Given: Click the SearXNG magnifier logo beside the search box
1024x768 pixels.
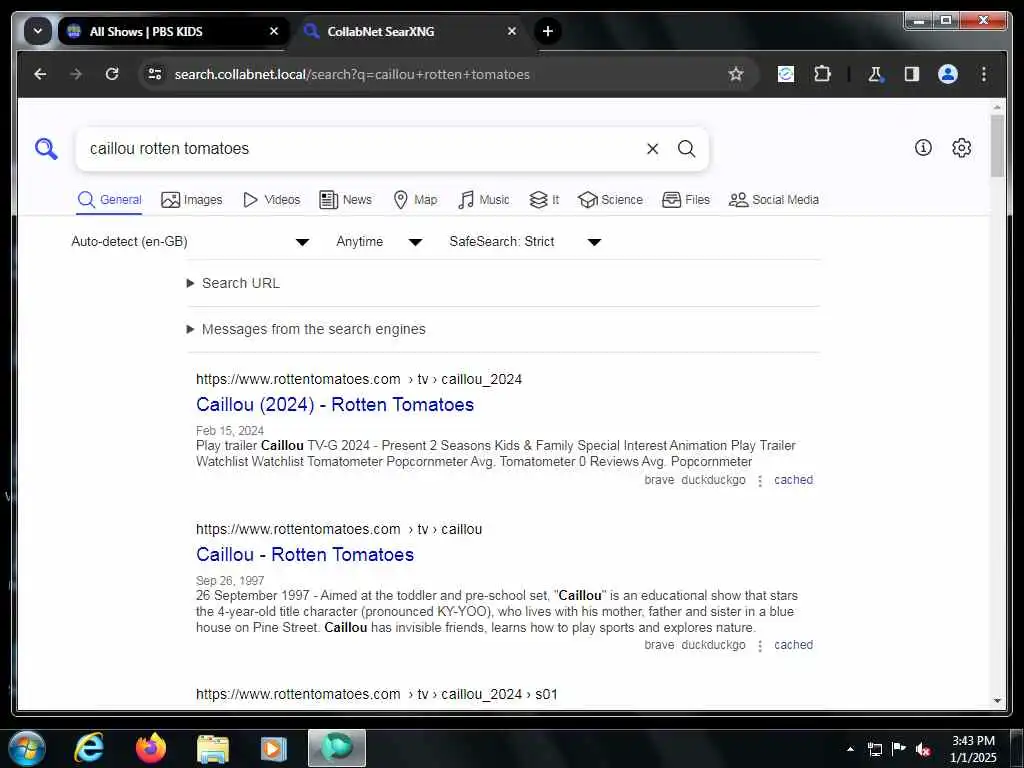Looking at the screenshot, I should click(x=46, y=149).
